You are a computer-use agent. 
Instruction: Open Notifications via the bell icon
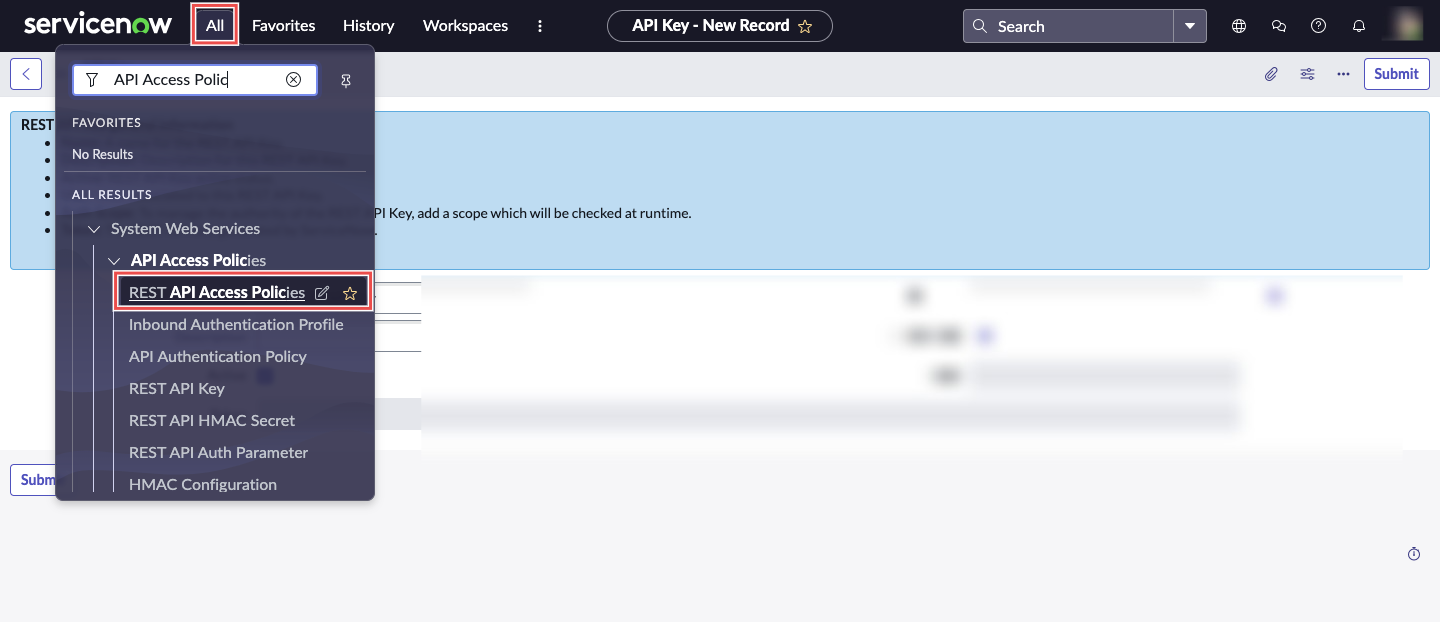[1359, 25]
